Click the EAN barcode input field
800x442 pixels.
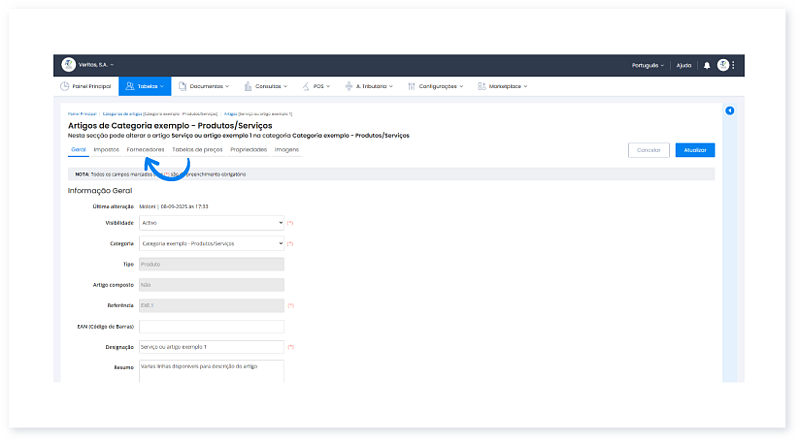[211, 327]
